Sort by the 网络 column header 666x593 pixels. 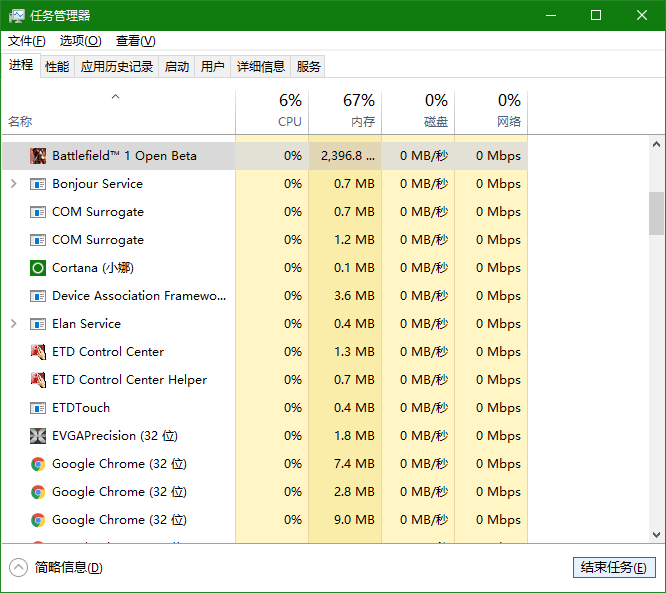tap(491, 113)
